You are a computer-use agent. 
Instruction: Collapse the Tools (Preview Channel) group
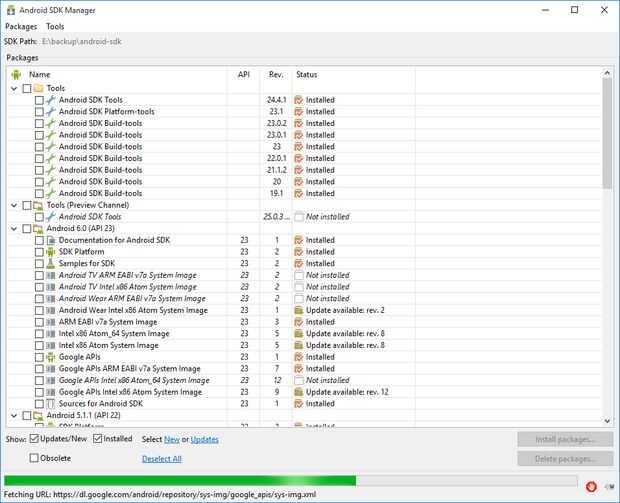pos(14,205)
